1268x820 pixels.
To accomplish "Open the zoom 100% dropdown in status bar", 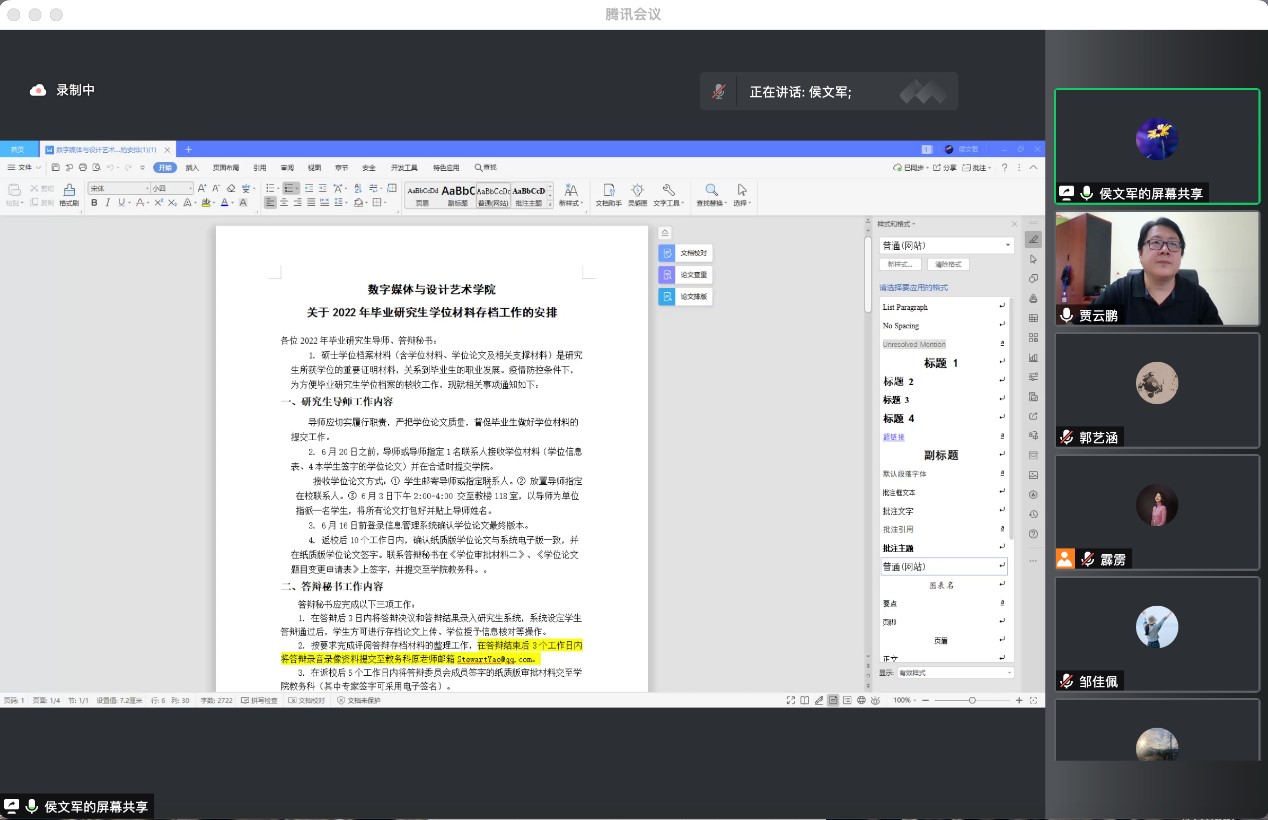I will click(905, 699).
